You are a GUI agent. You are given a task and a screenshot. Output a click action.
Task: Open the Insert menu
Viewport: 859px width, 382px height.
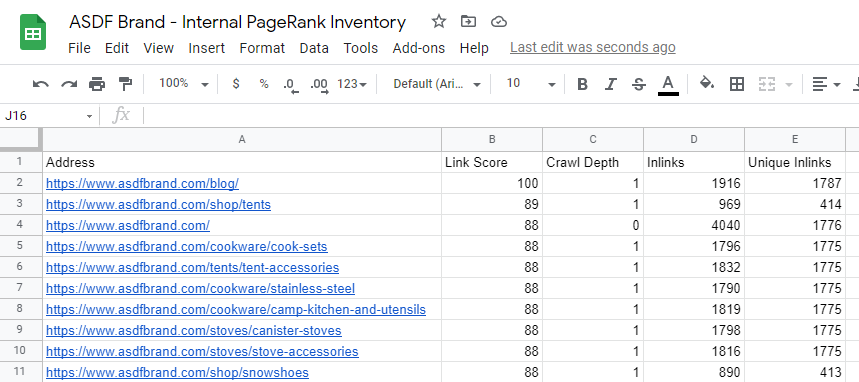click(207, 48)
